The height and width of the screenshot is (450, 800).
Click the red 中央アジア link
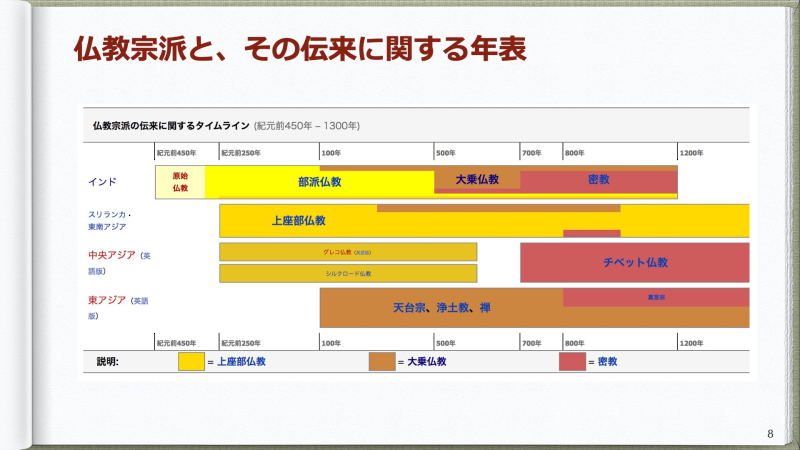pos(111,256)
